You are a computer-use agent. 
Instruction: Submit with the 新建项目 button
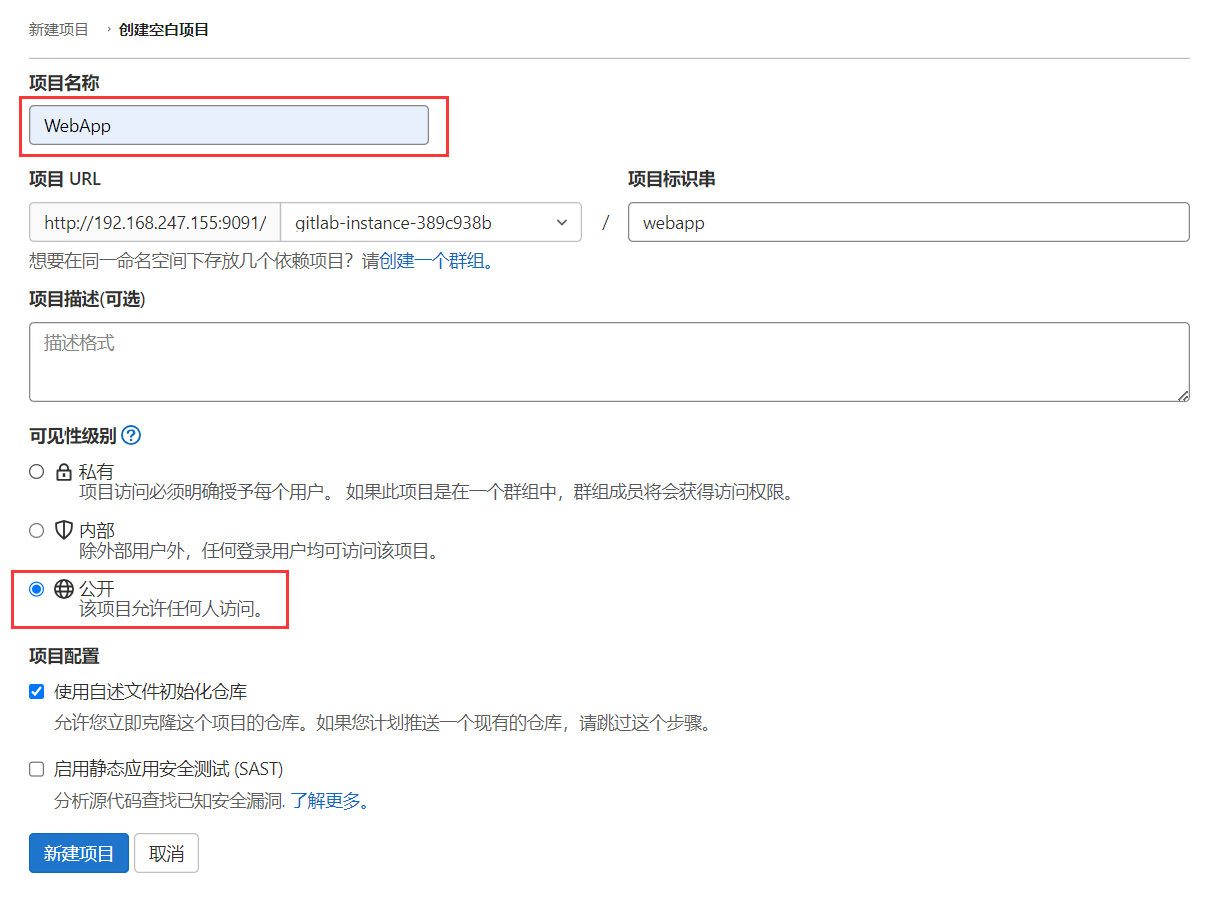point(78,853)
